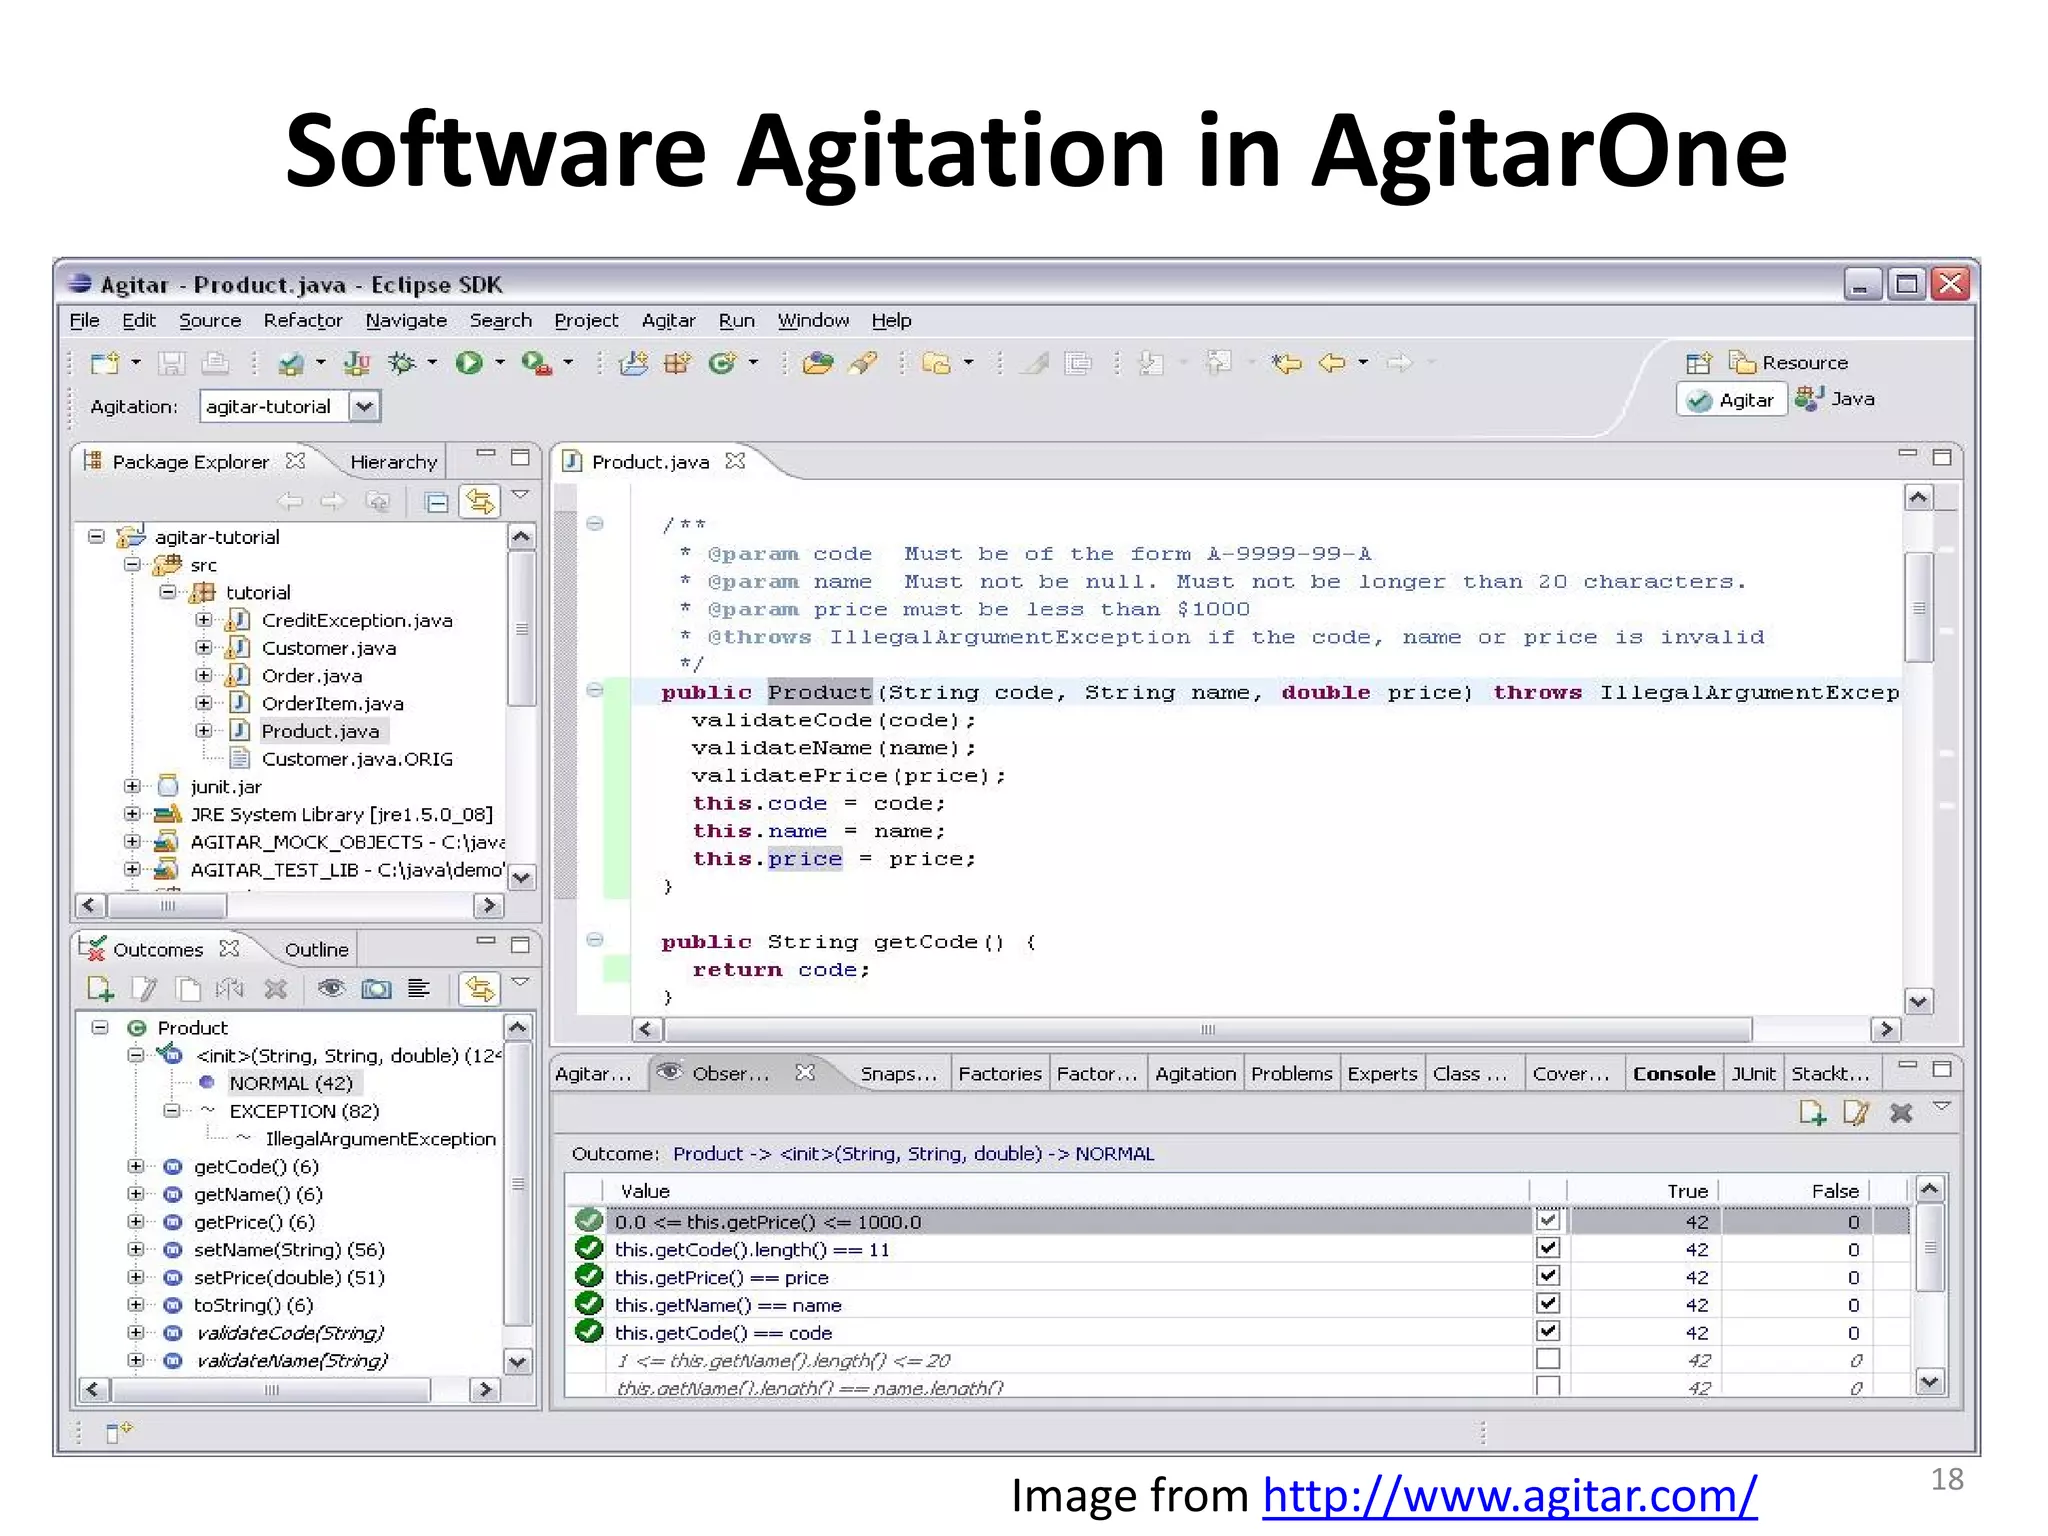
Task: Expand the setName(String) (56) outcome node
Action: (136, 1250)
